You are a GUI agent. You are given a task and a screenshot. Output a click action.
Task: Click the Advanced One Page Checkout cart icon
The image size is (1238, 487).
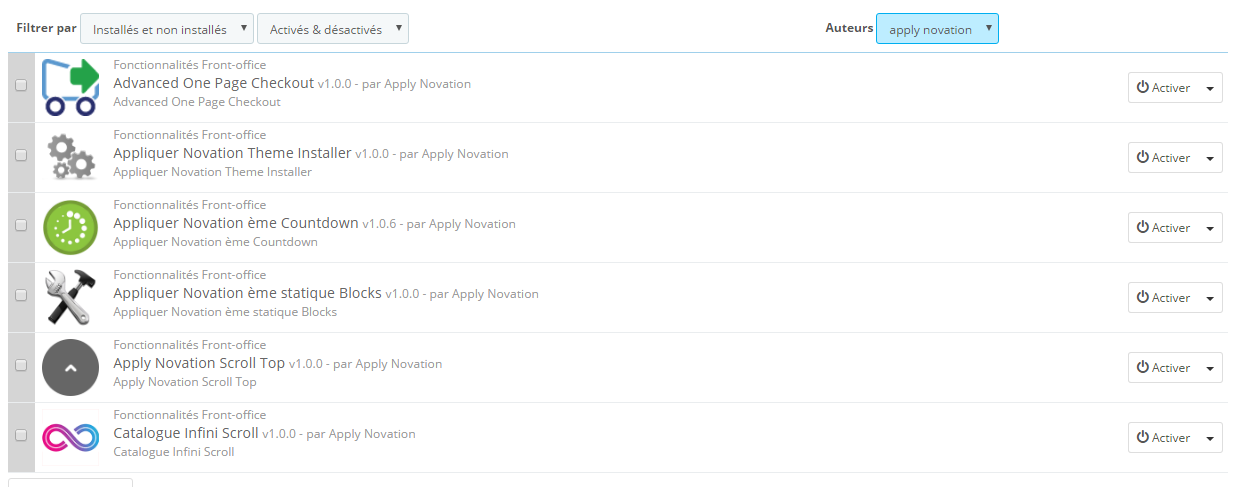[x=70, y=87]
